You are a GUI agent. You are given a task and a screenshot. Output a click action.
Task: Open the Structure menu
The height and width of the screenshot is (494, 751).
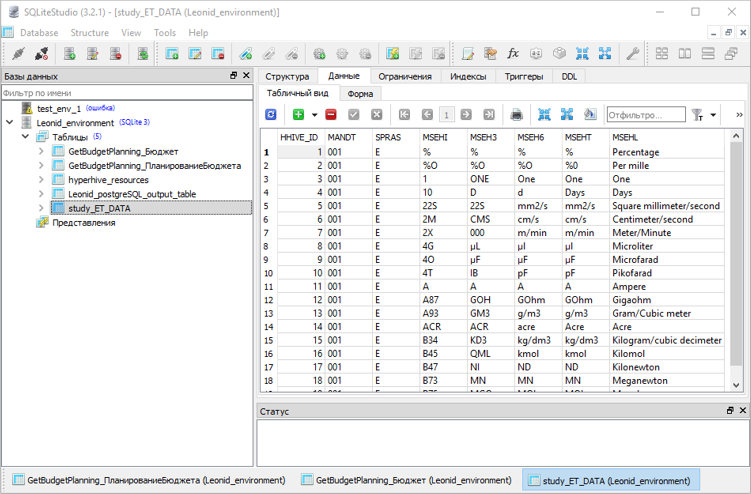pos(89,32)
